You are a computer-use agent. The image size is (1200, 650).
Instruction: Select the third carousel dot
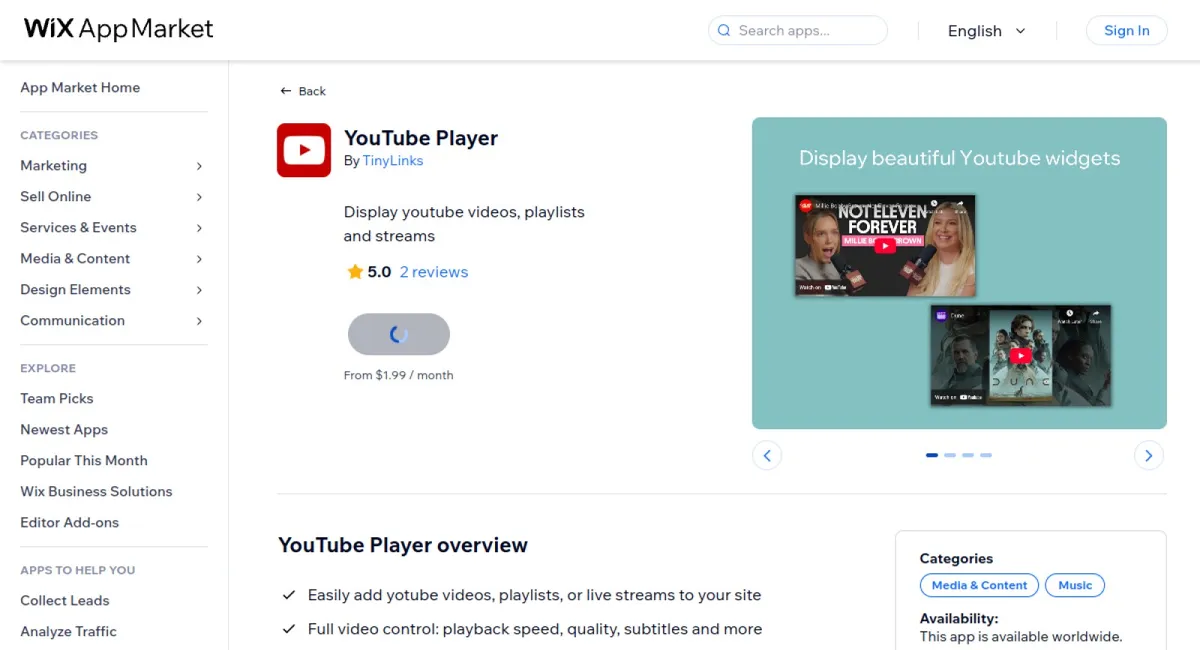pyautogui.click(x=968, y=456)
